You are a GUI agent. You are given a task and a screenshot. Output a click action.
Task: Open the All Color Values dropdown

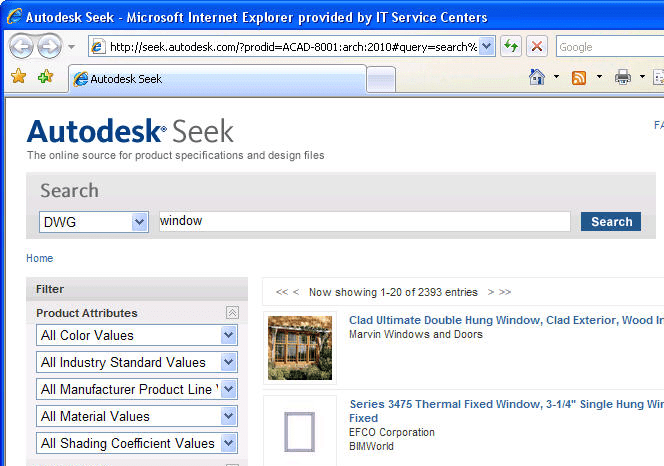pyautogui.click(x=137, y=335)
